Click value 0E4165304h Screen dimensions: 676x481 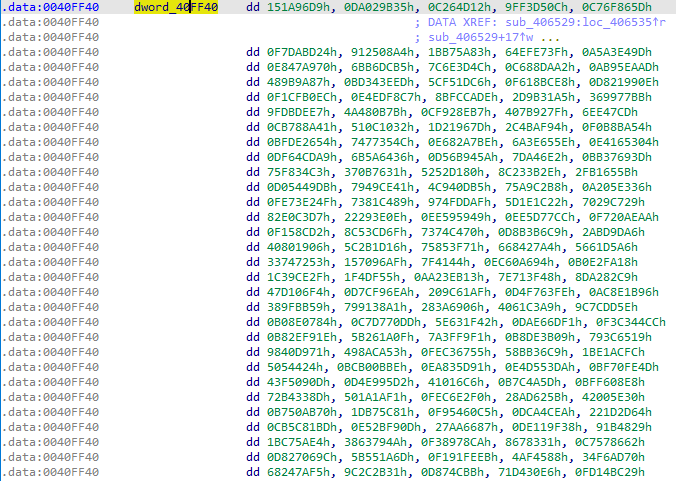(x=624, y=142)
